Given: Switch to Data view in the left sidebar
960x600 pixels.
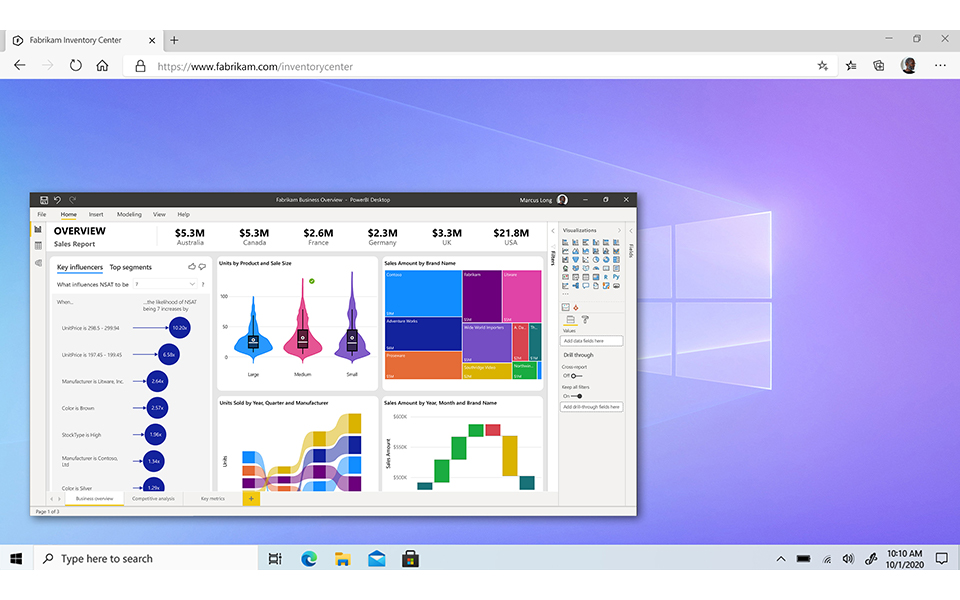Looking at the screenshot, I should click(x=38, y=244).
